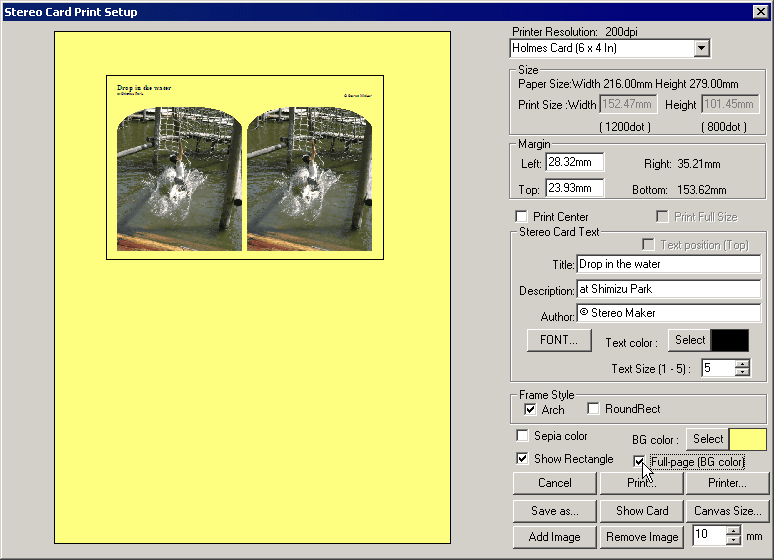Increase text size with up arrow
Image resolution: width=774 pixels, height=560 pixels.
tap(742, 363)
